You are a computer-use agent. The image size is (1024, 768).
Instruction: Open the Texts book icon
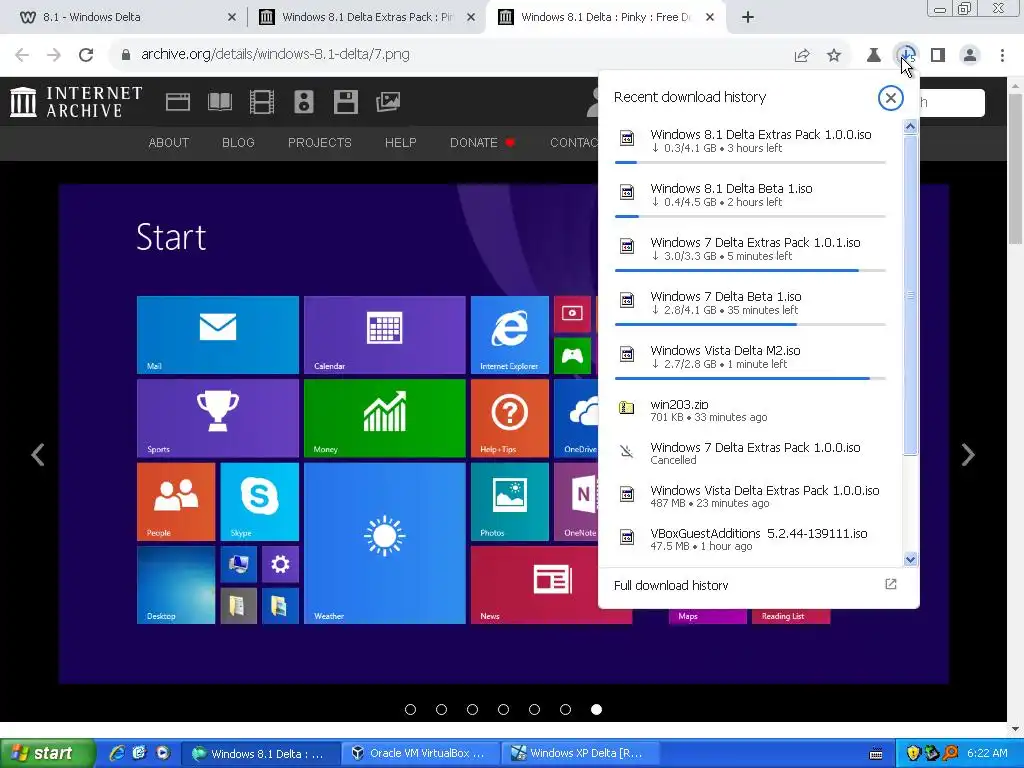coord(219,102)
